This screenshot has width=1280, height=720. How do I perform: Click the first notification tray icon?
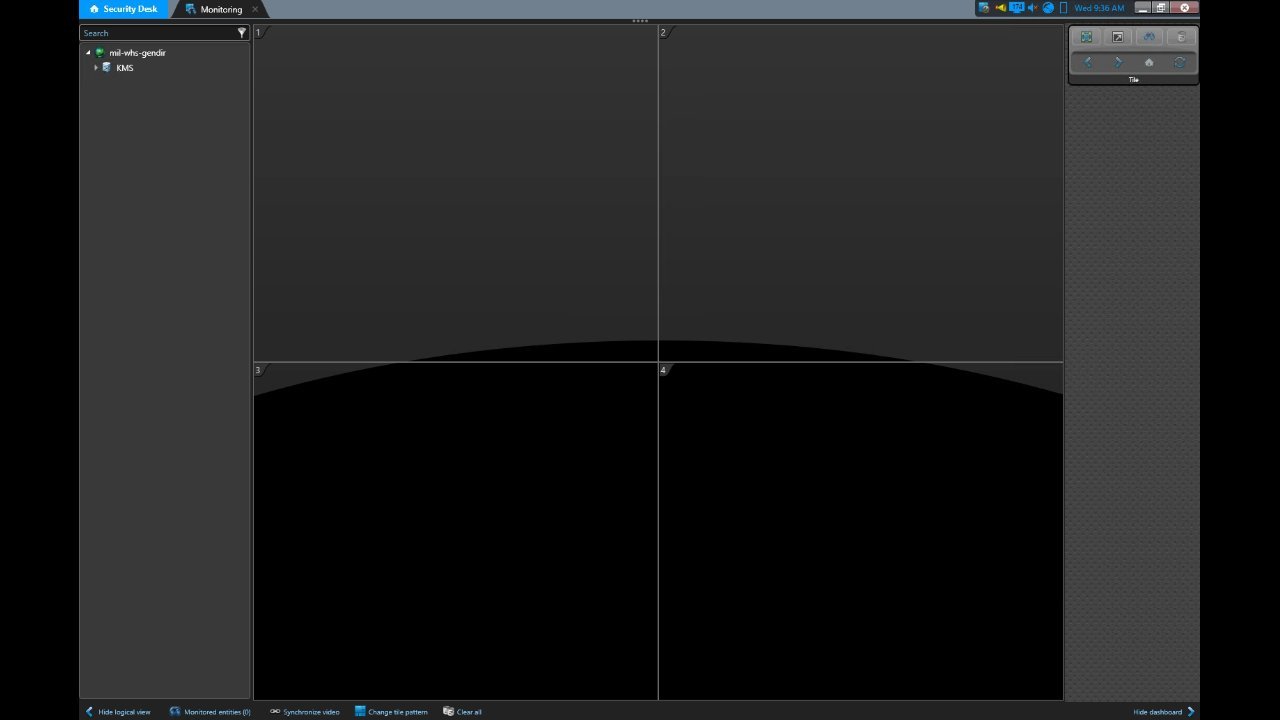pos(984,8)
